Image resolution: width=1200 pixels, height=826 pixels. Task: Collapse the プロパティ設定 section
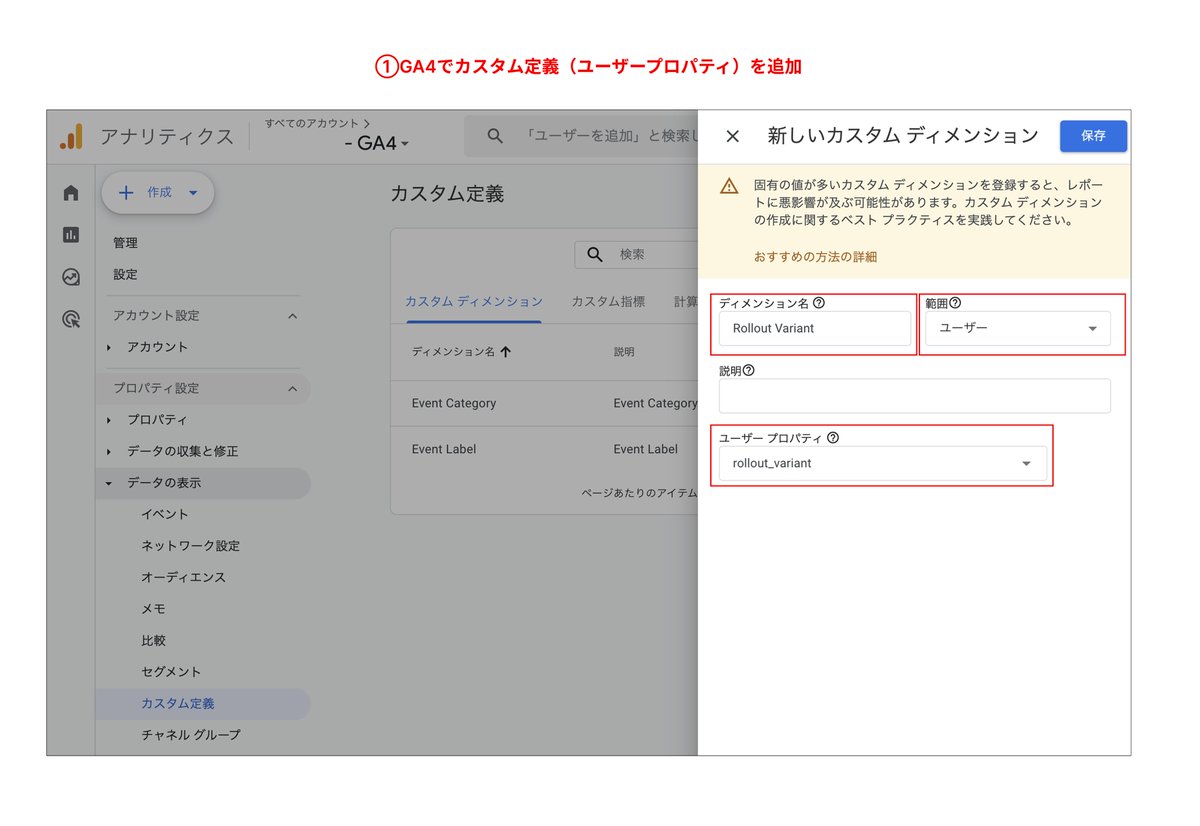(292, 388)
